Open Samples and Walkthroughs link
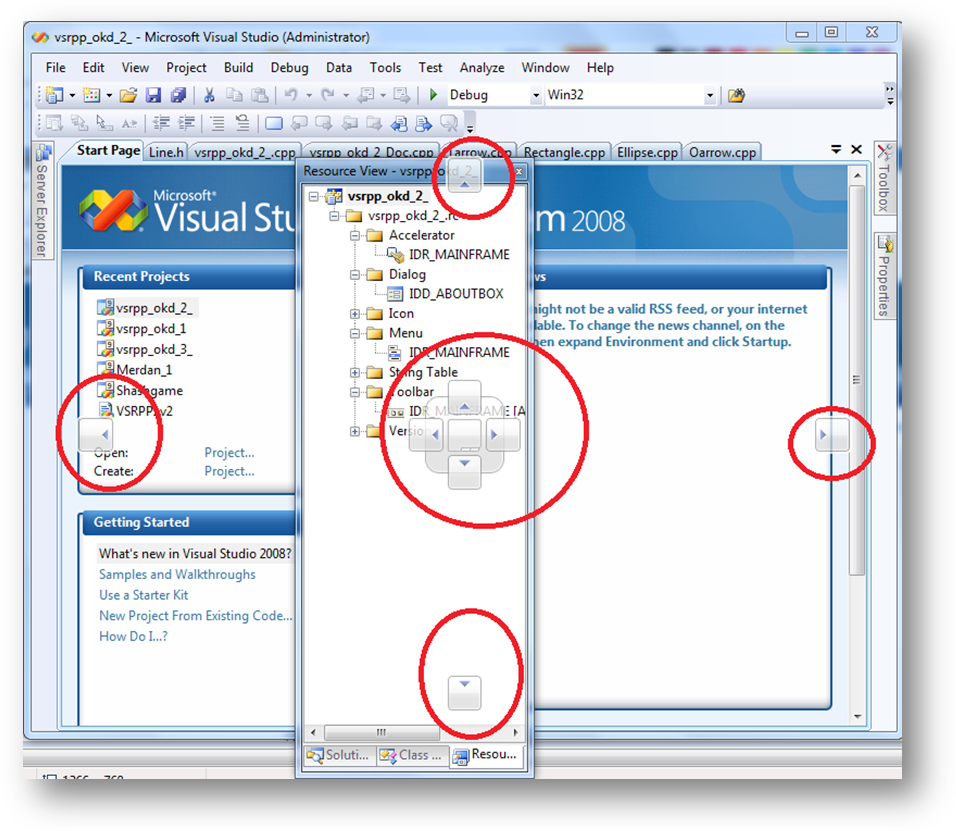This screenshot has height=831, width=956. [x=177, y=574]
